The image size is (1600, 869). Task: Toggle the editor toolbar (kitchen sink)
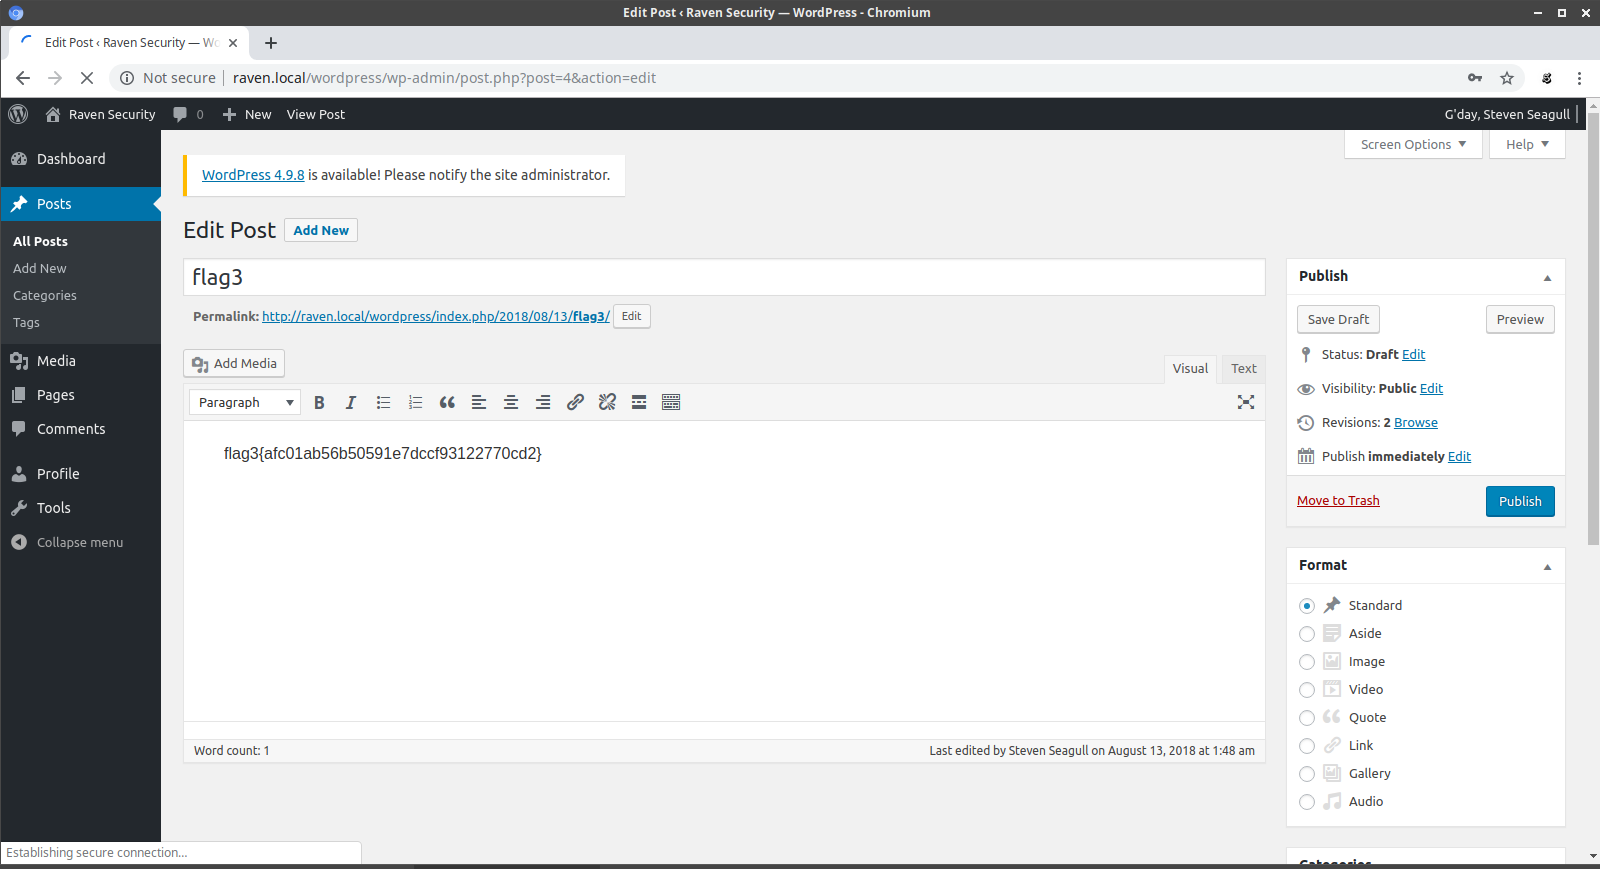[671, 402]
